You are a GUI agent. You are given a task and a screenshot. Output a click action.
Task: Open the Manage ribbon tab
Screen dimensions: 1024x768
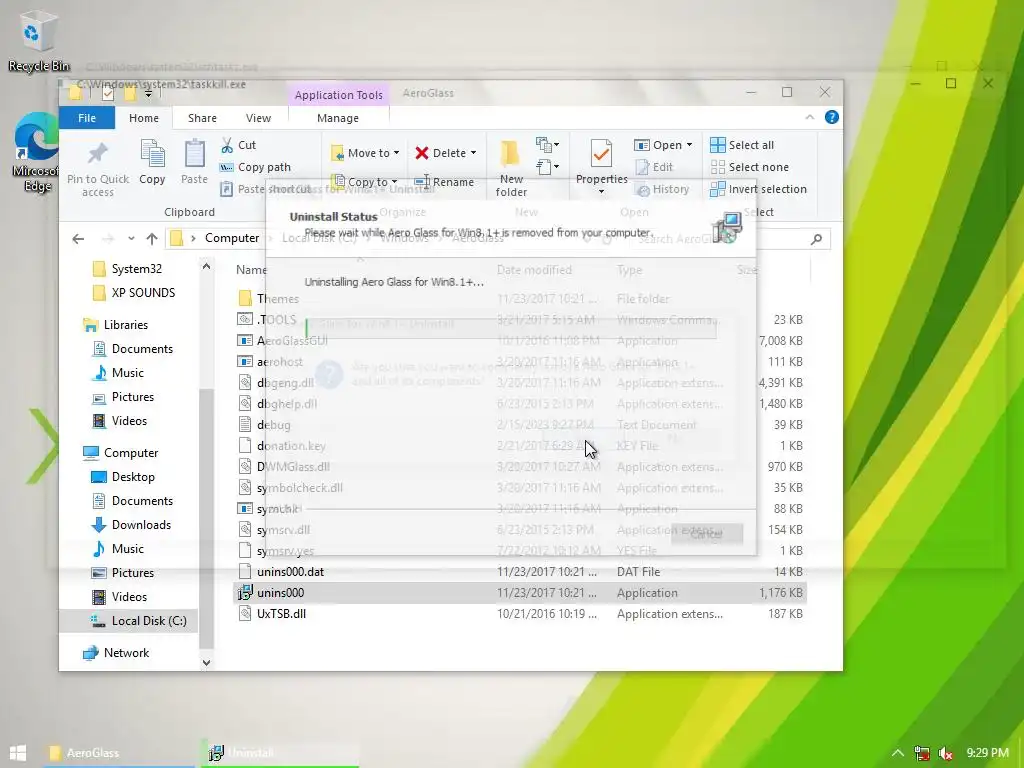(338, 118)
